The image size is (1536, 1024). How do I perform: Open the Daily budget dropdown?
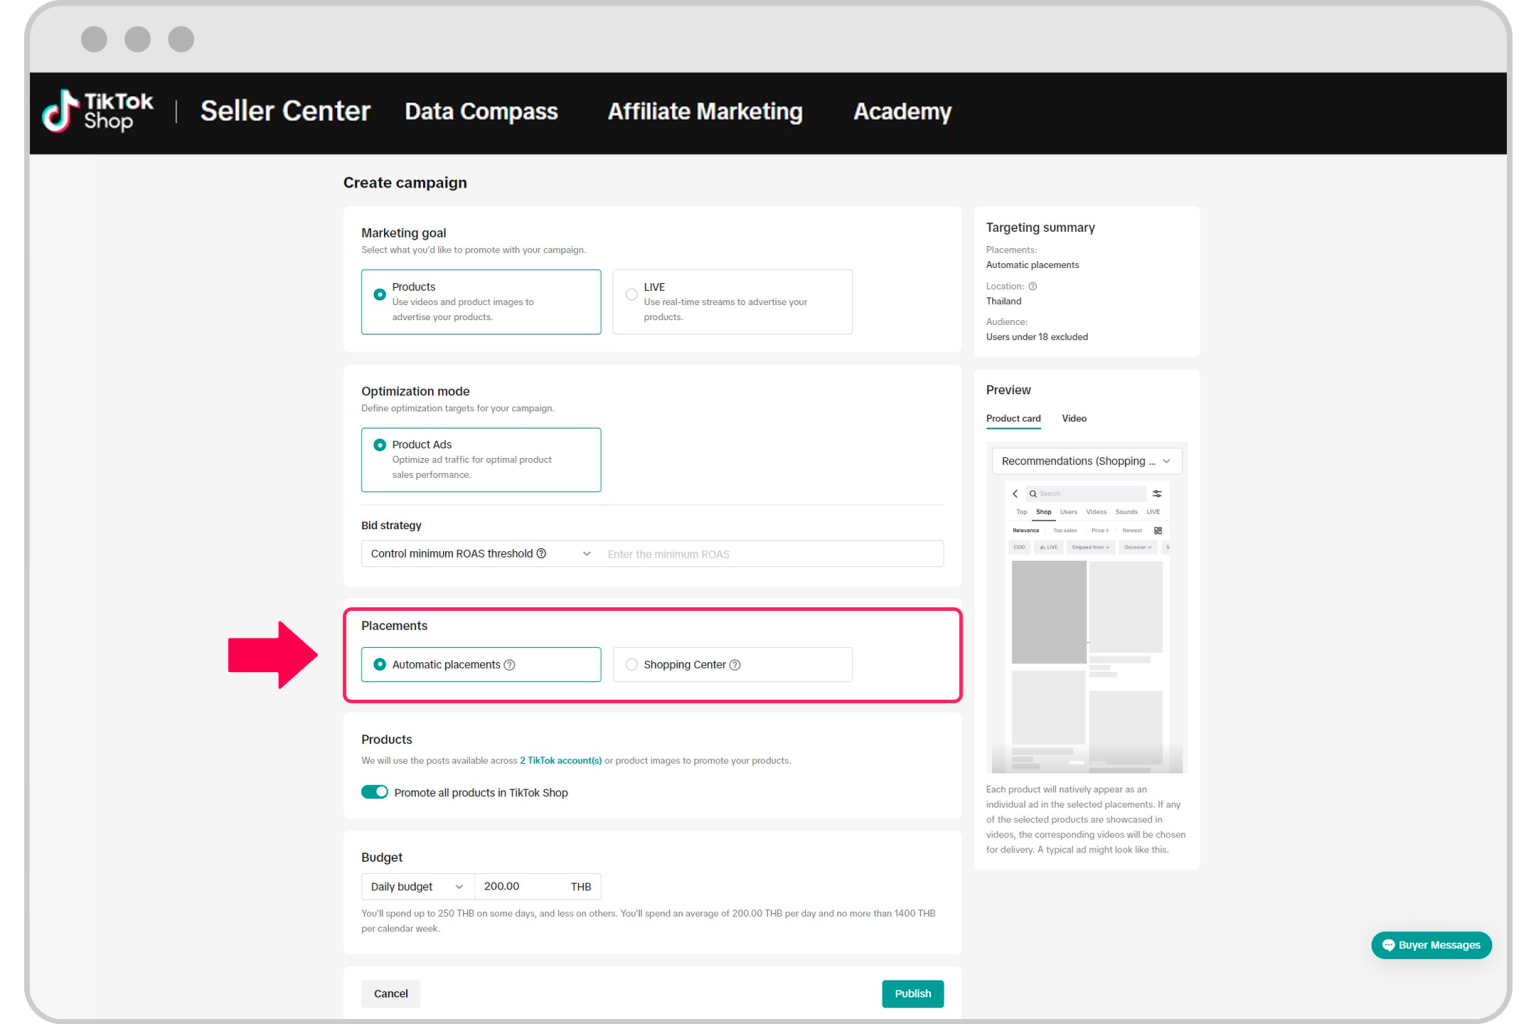click(x=416, y=886)
